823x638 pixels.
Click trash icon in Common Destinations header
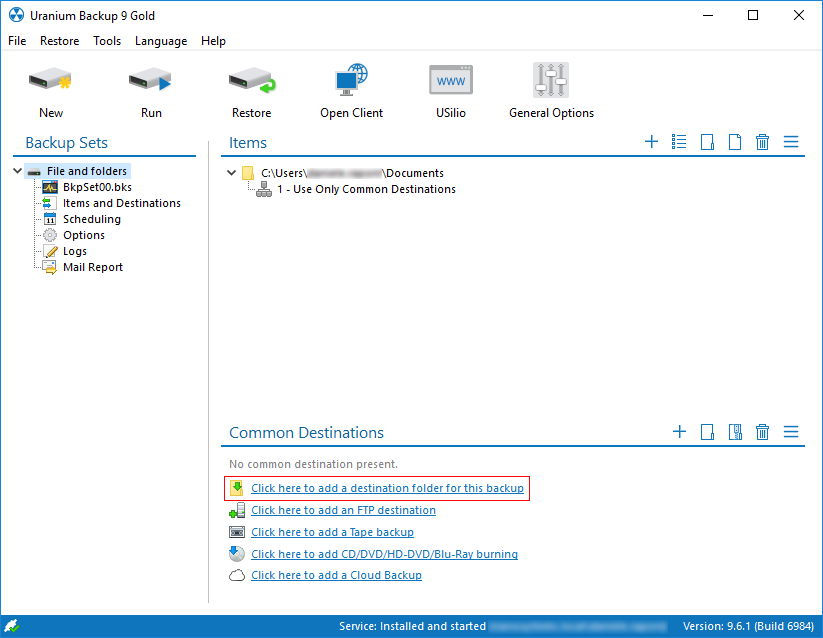(x=762, y=432)
